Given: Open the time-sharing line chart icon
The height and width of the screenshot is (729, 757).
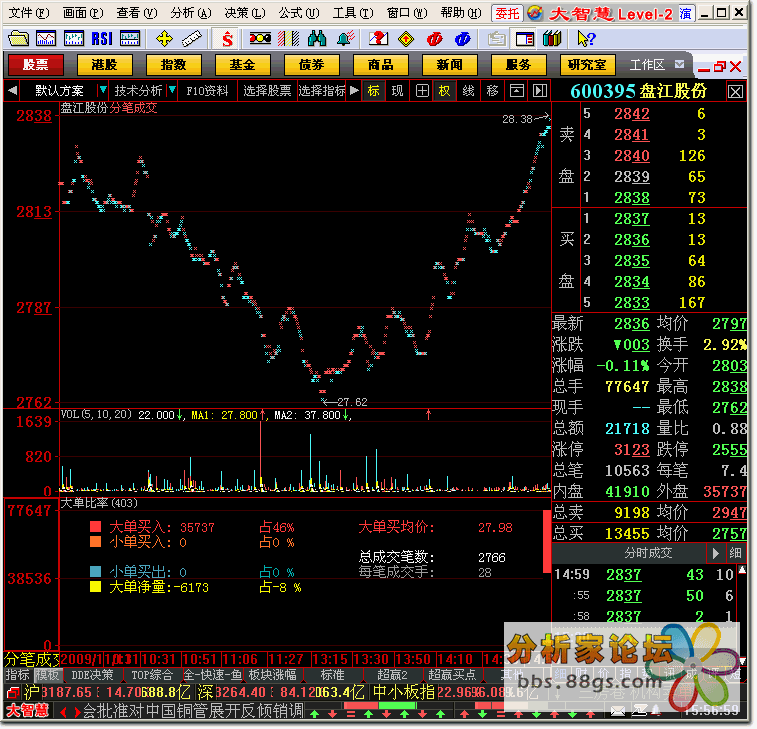Looking at the screenshot, I should pyautogui.click(x=46, y=39).
